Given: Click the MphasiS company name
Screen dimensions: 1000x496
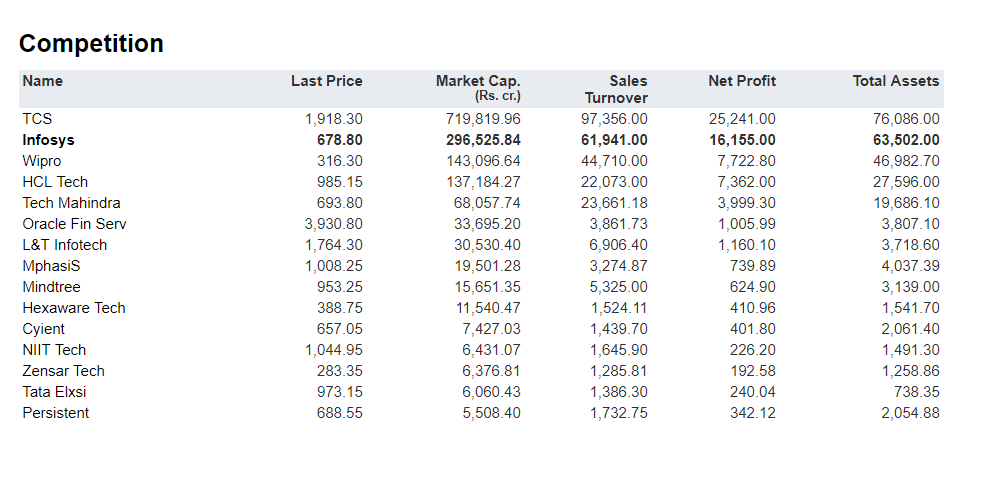Looking at the screenshot, I should click(51, 266).
